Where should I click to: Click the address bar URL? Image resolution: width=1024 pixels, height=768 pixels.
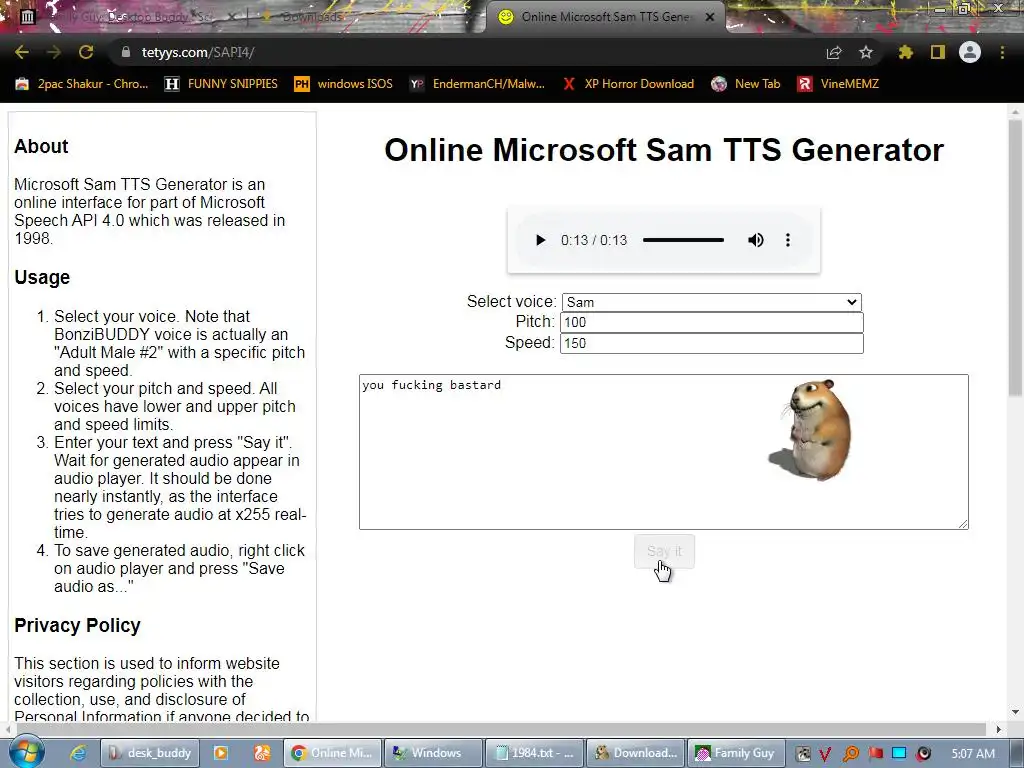198,52
